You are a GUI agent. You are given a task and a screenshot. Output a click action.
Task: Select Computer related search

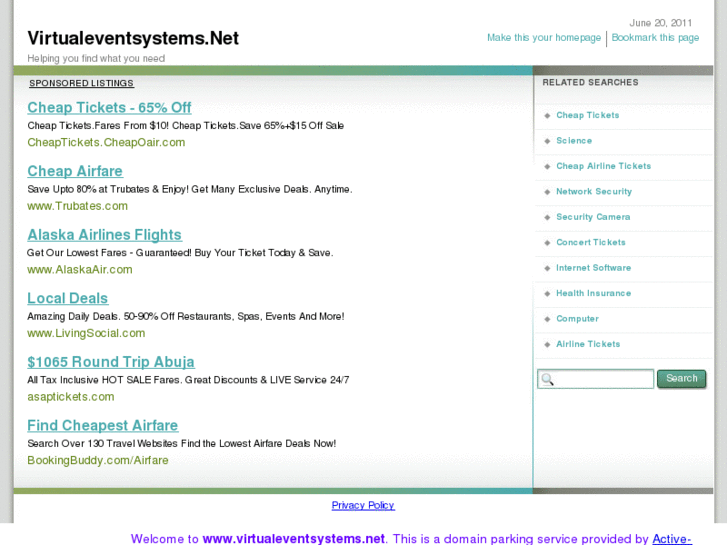[577, 319]
